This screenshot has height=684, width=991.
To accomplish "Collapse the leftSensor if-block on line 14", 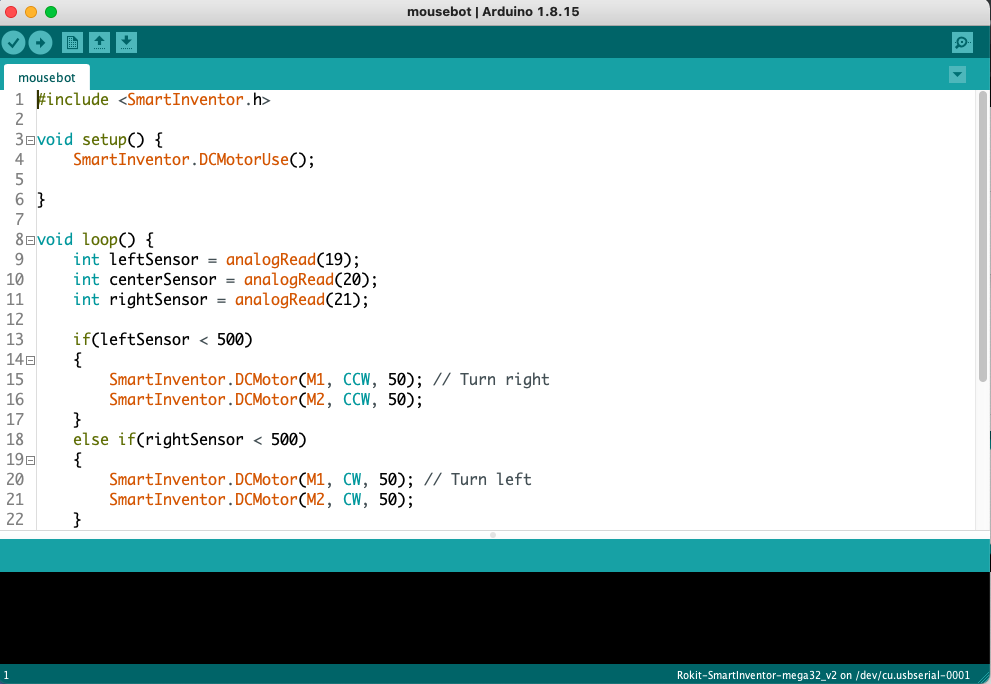I will point(31,360).
